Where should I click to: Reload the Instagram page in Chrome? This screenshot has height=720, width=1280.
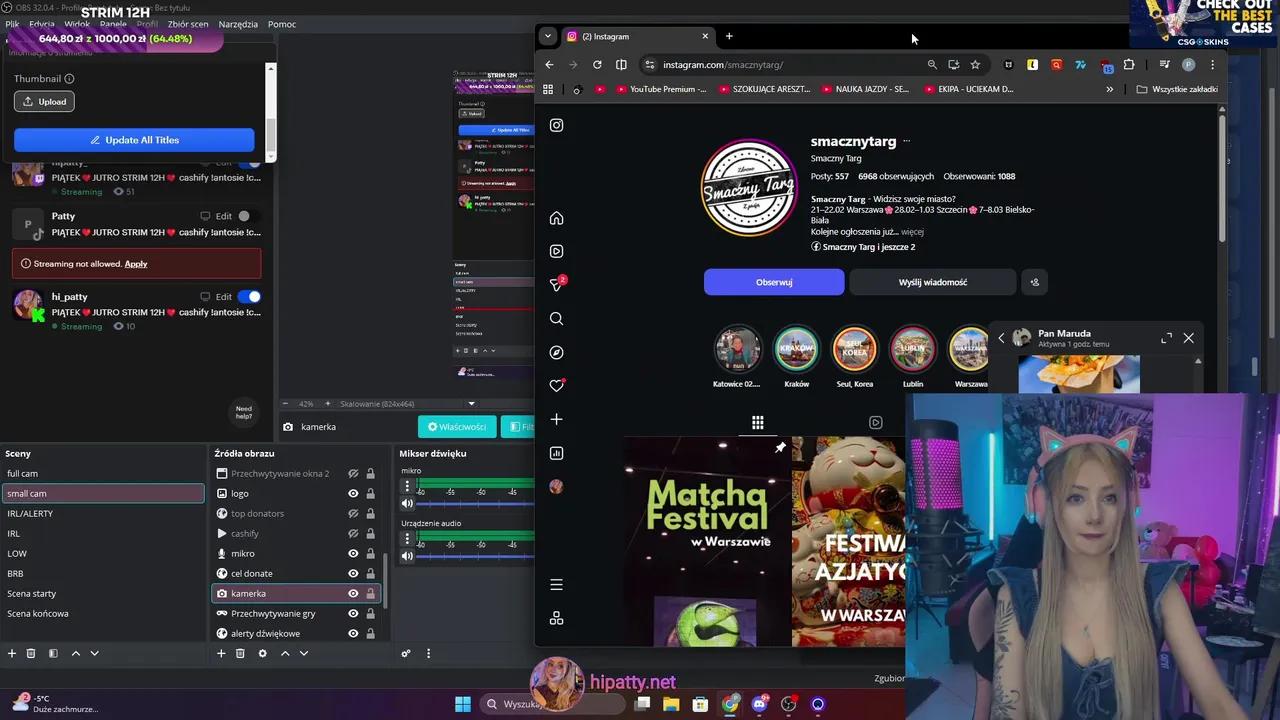pyautogui.click(x=597, y=64)
